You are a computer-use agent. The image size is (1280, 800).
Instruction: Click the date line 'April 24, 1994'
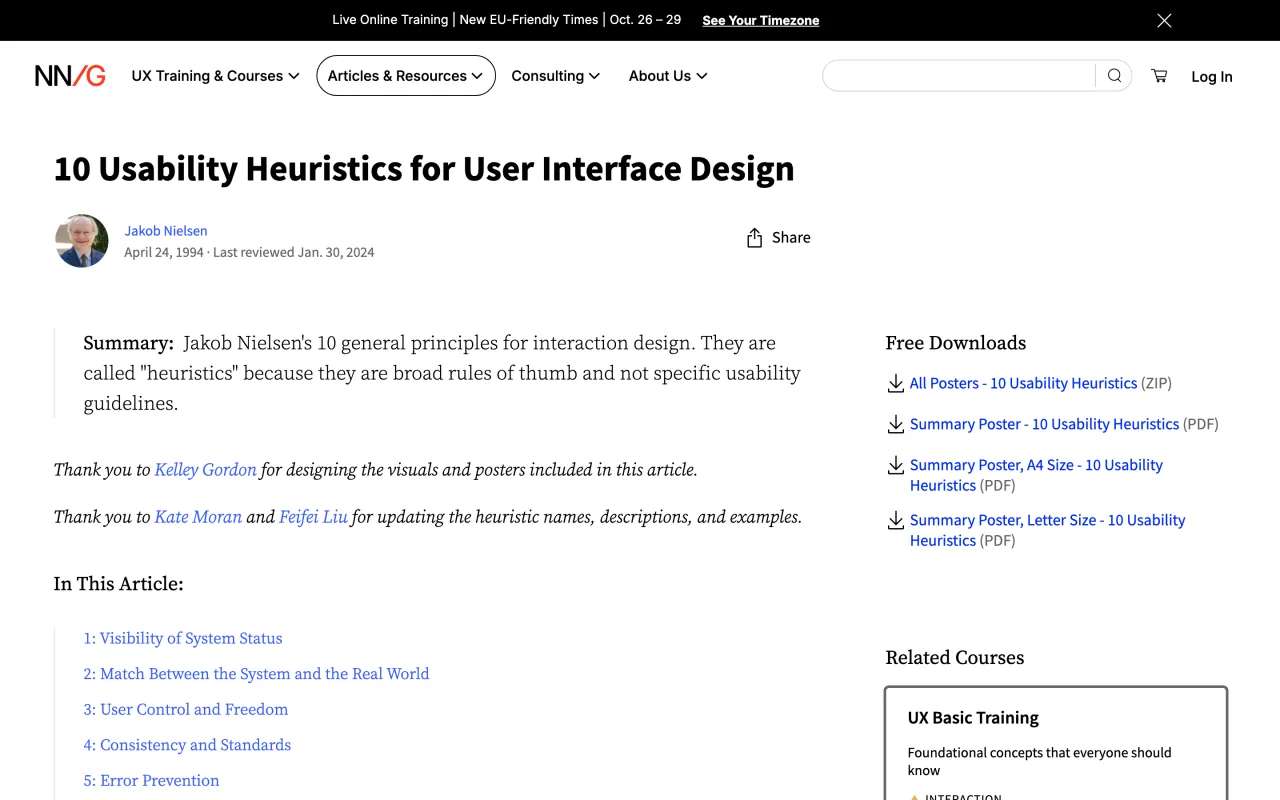point(164,253)
